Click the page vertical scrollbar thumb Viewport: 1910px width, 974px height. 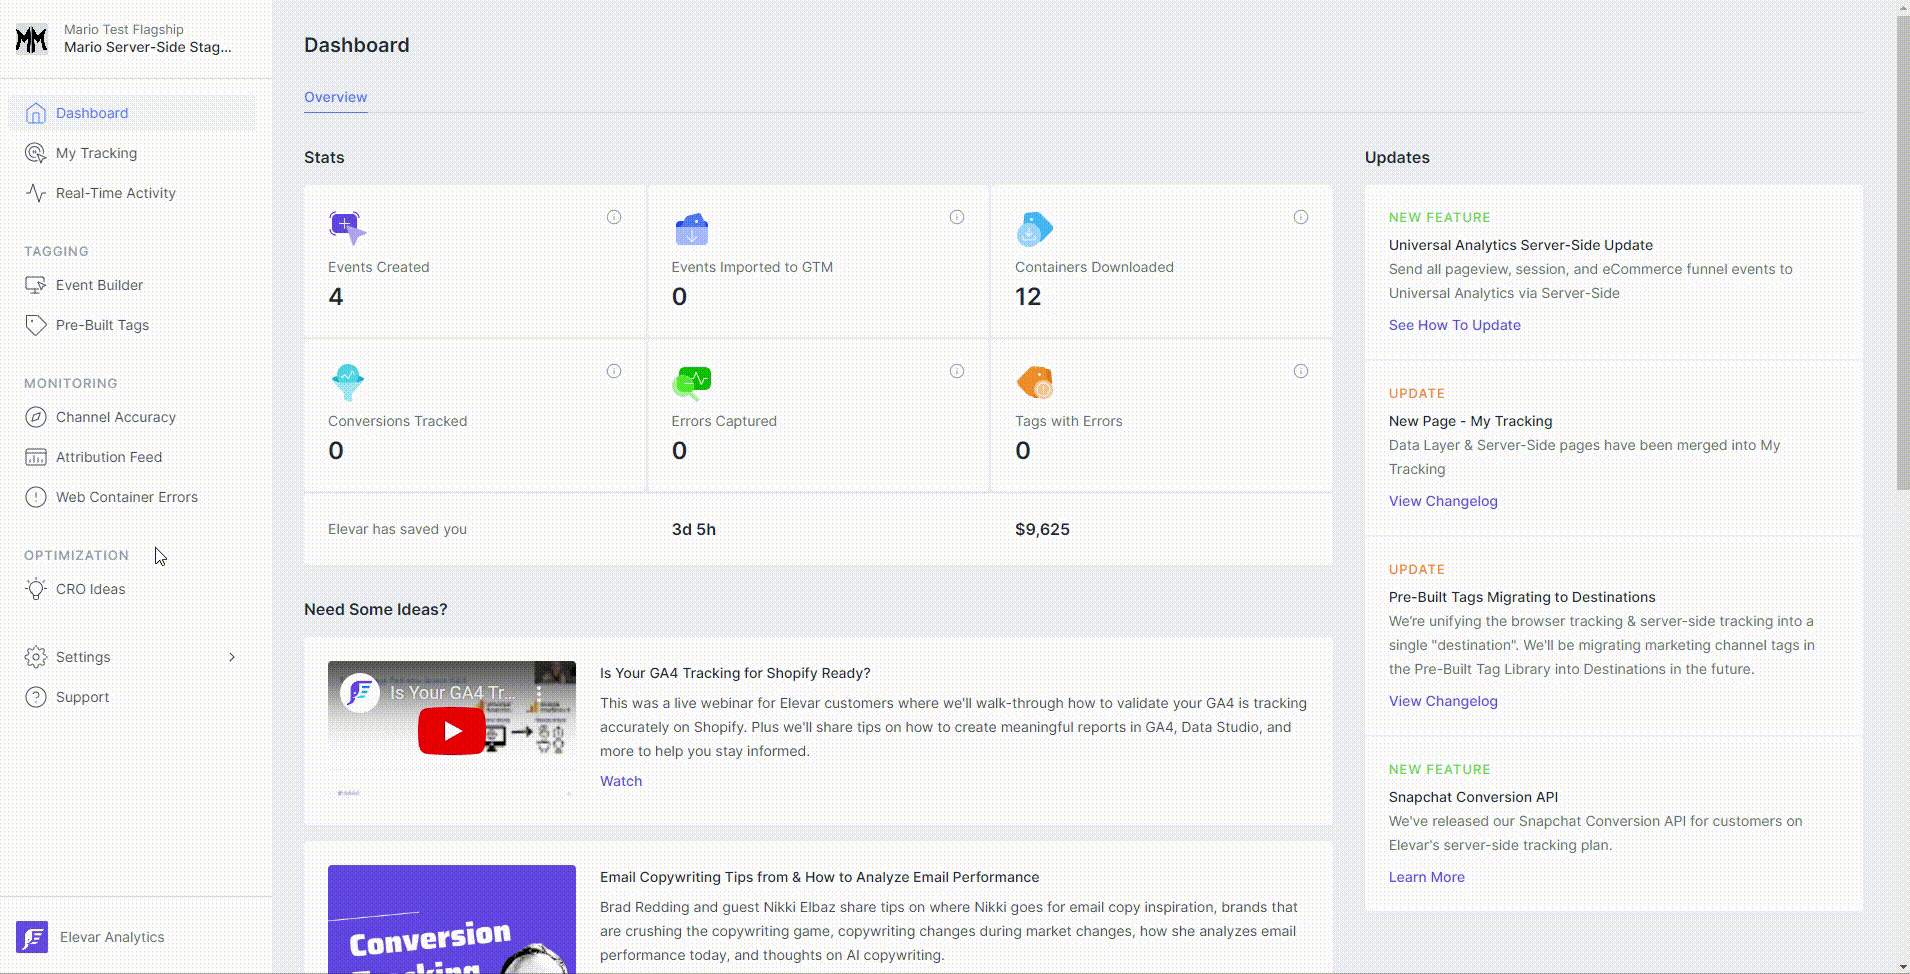pyautogui.click(x=1903, y=252)
